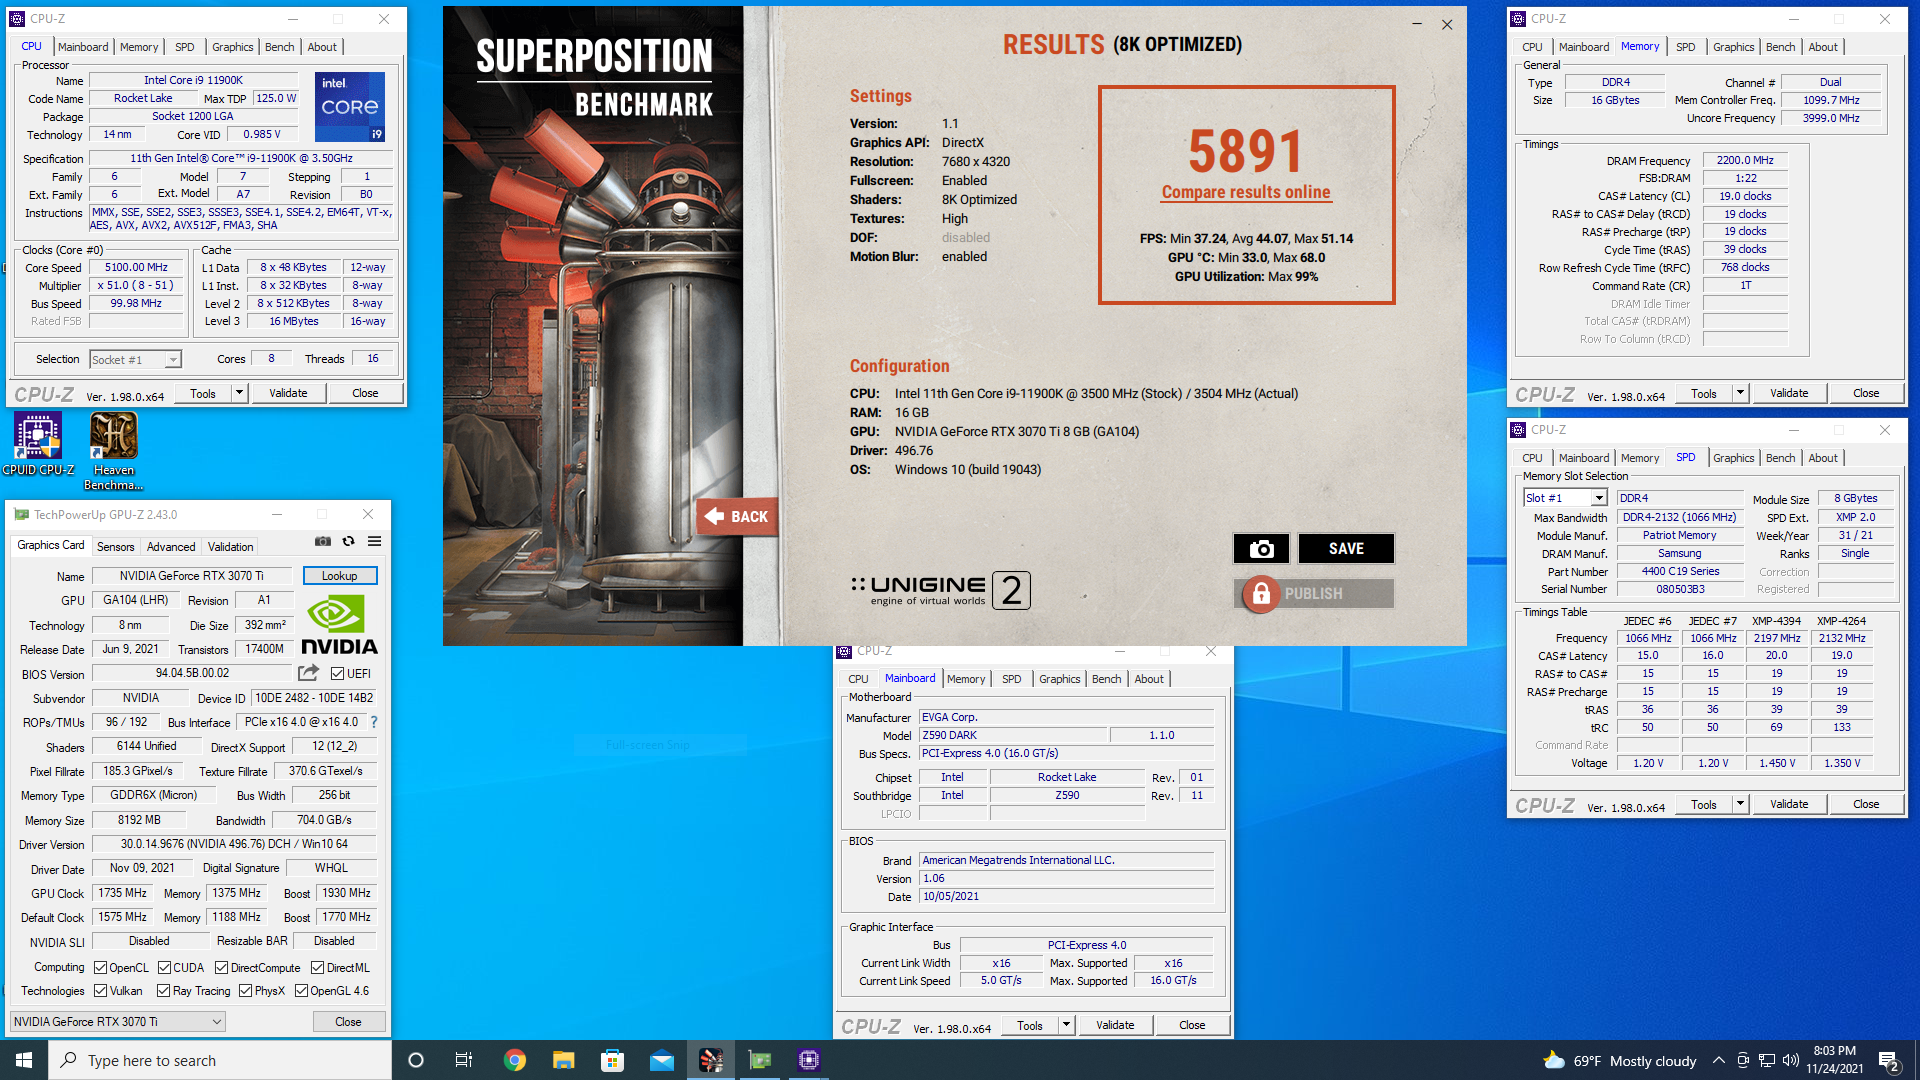The image size is (1920, 1080).
Task: Launch Google Chrome from taskbar
Action: [x=514, y=1060]
